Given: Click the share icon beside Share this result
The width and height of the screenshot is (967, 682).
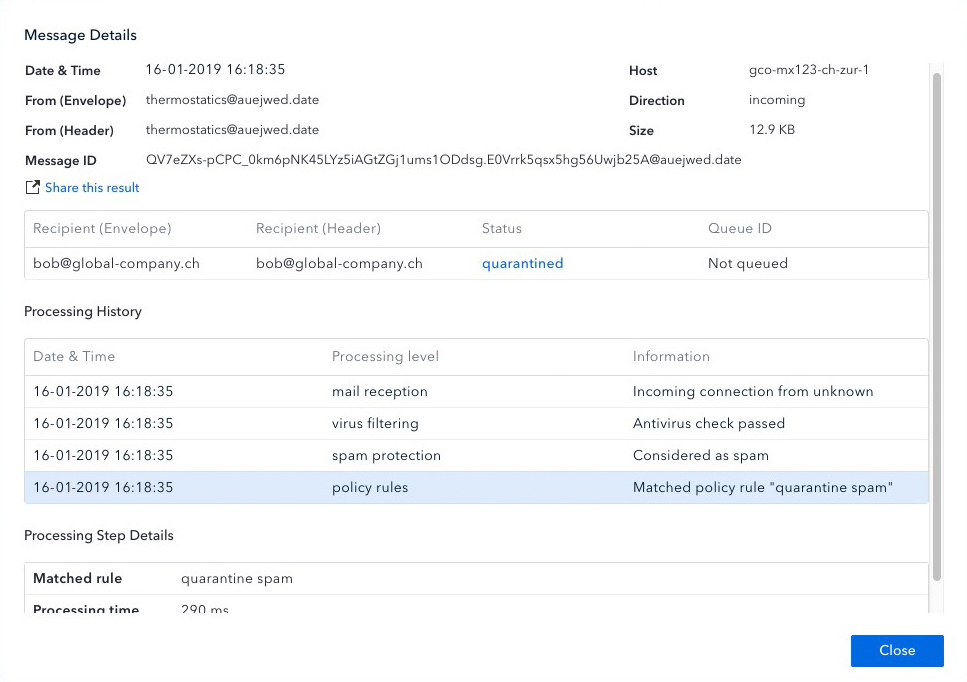Looking at the screenshot, I should pyautogui.click(x=33, y=187).
